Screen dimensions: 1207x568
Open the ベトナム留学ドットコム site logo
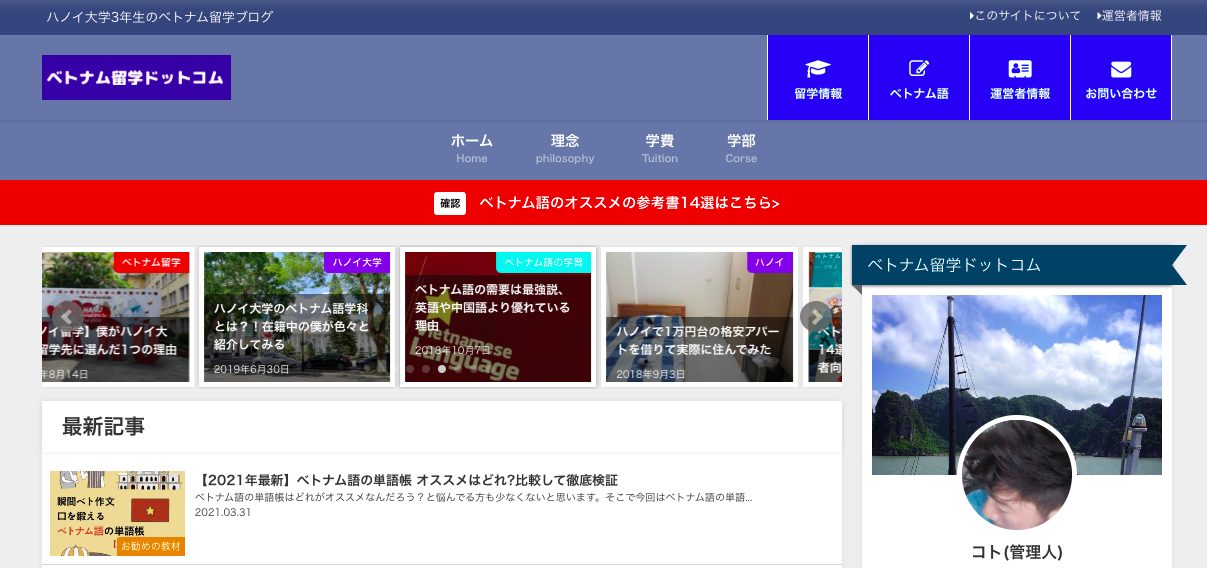coord(136,77)
